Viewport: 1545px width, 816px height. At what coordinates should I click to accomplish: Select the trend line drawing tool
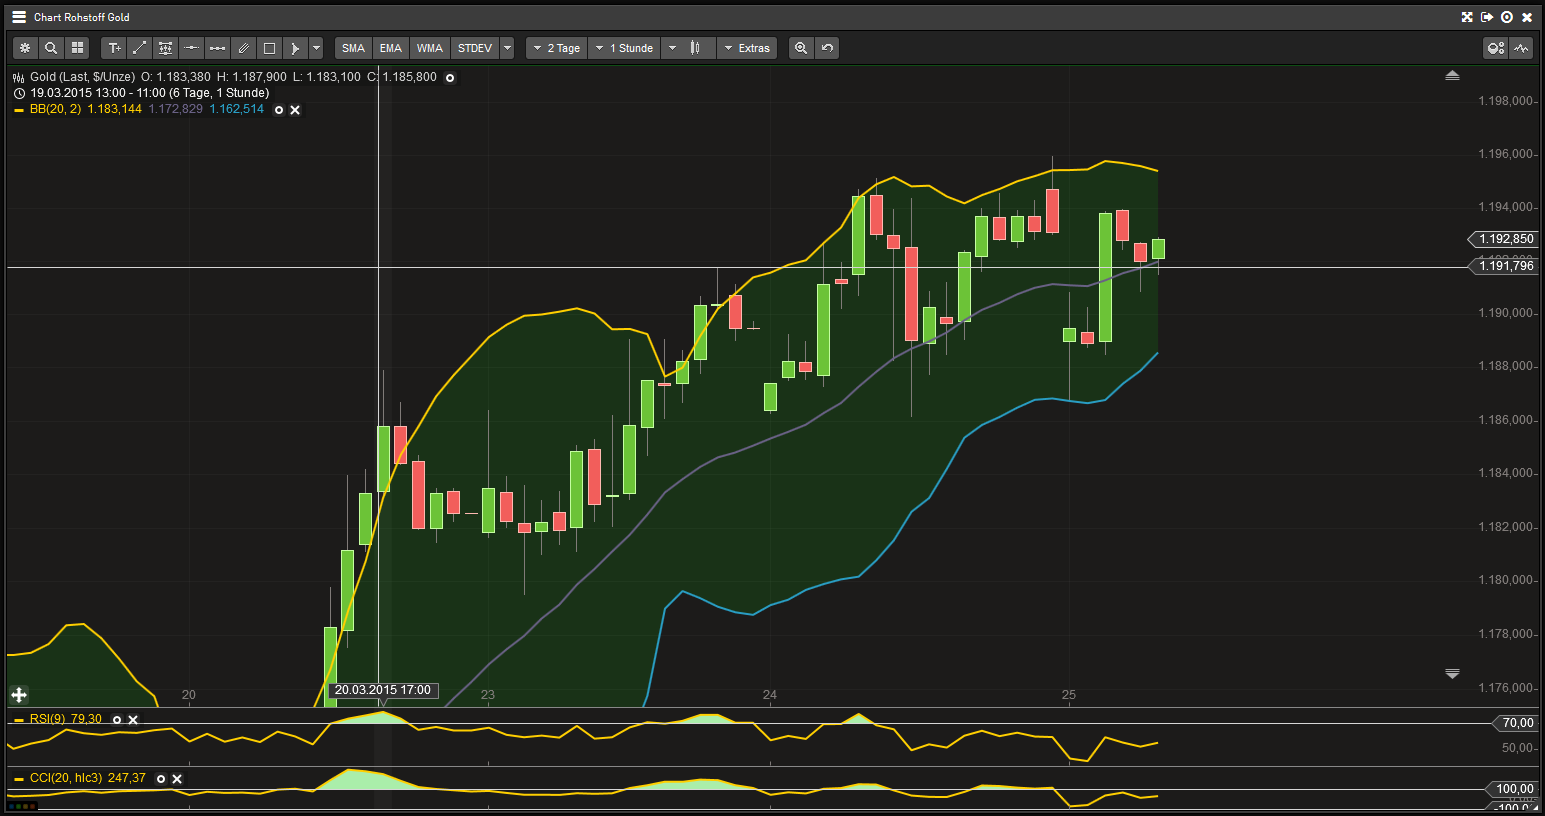tap(139, 48)
